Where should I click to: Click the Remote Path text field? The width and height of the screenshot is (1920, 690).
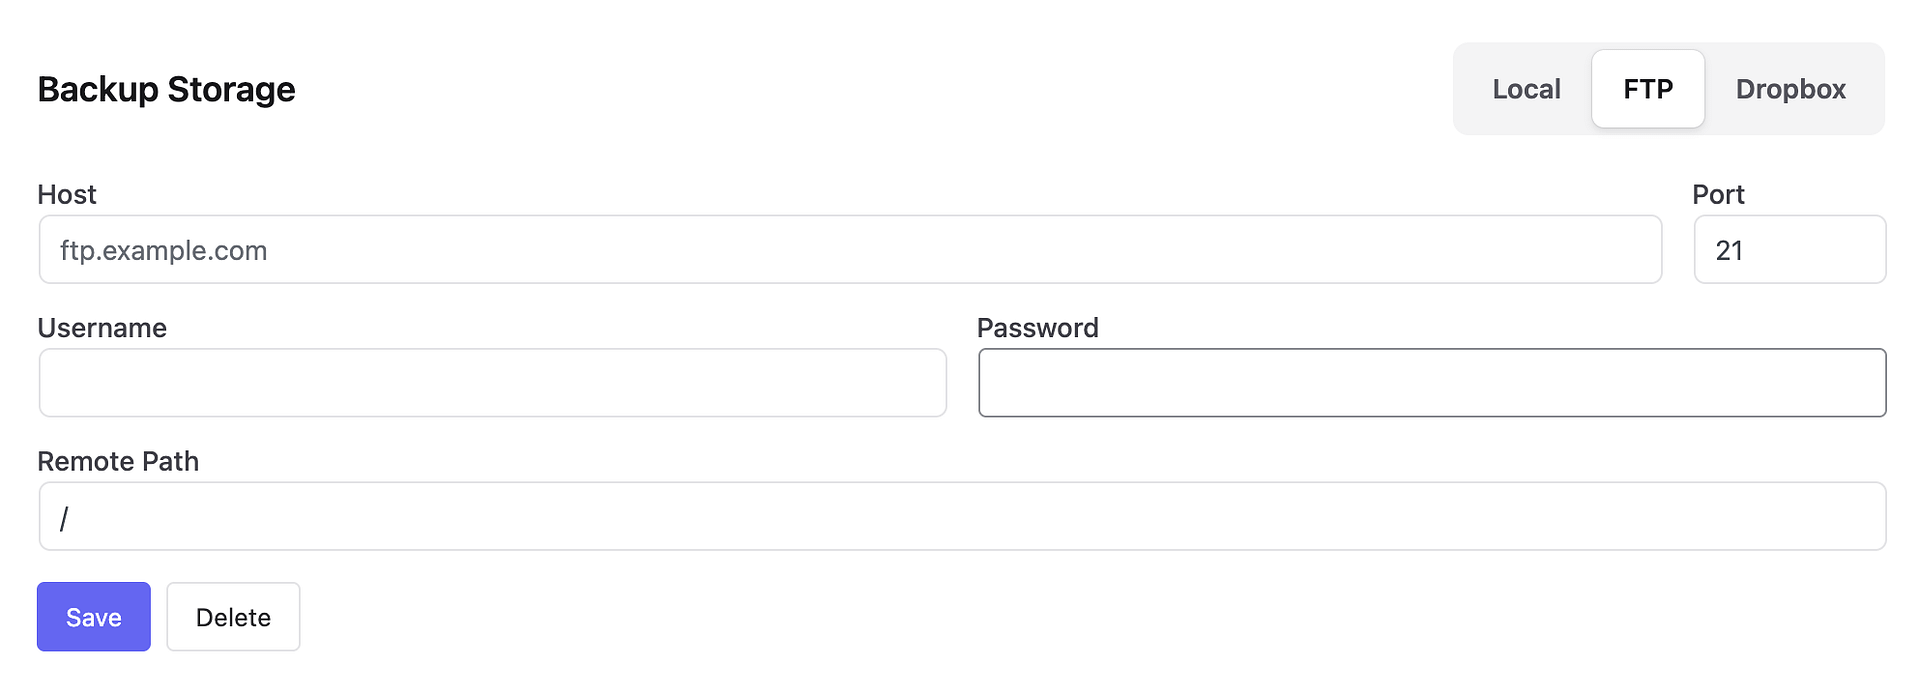962,516
